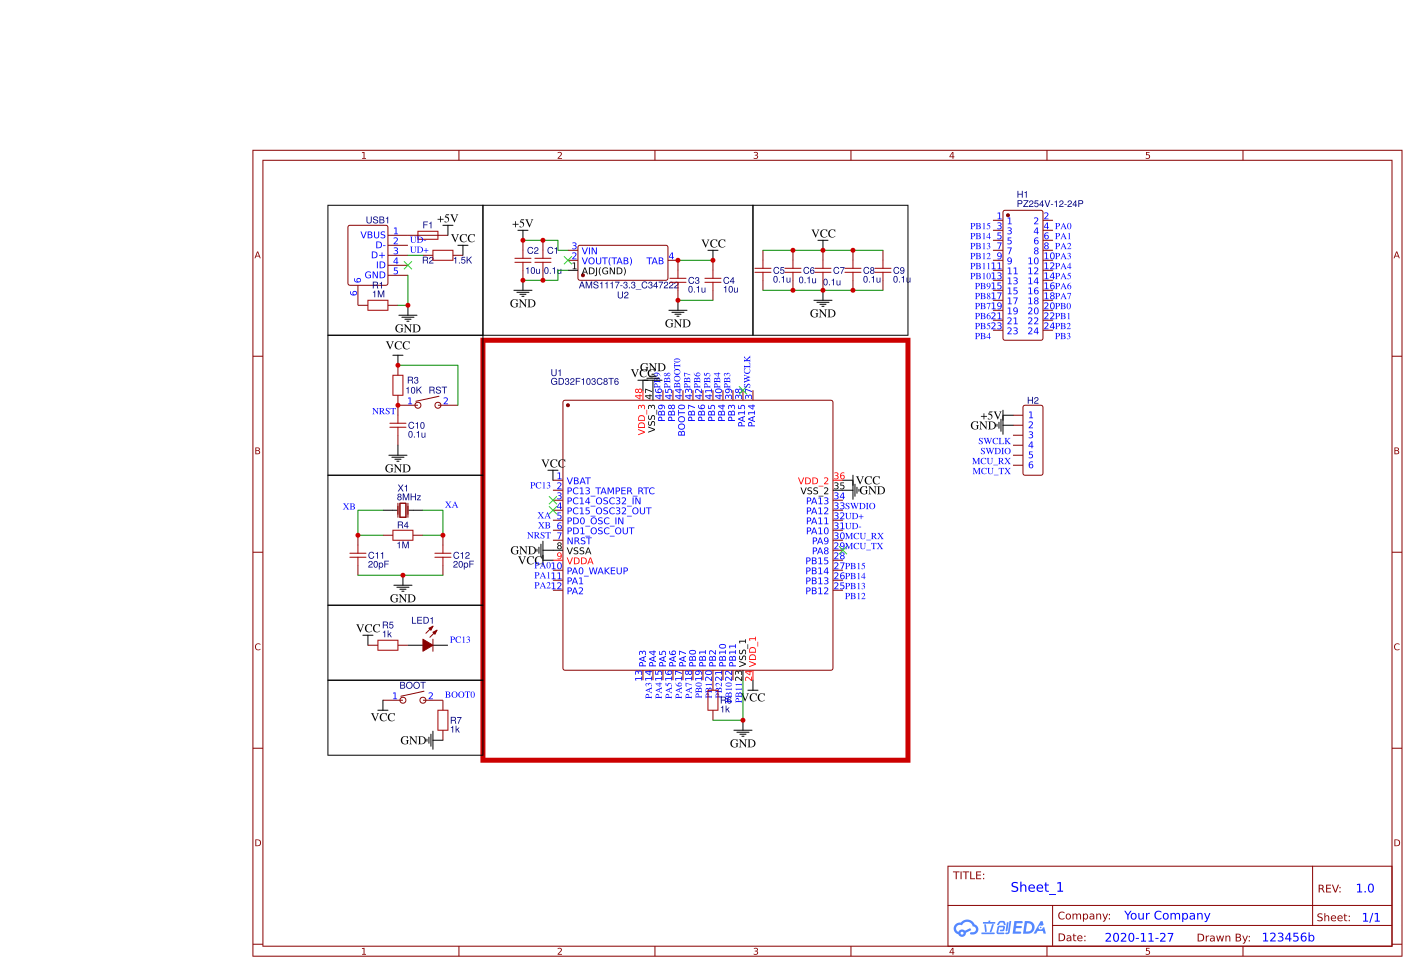The image size is (1412, 967).
Task: Select the USB1 connector label
Action: pos(377,220)
